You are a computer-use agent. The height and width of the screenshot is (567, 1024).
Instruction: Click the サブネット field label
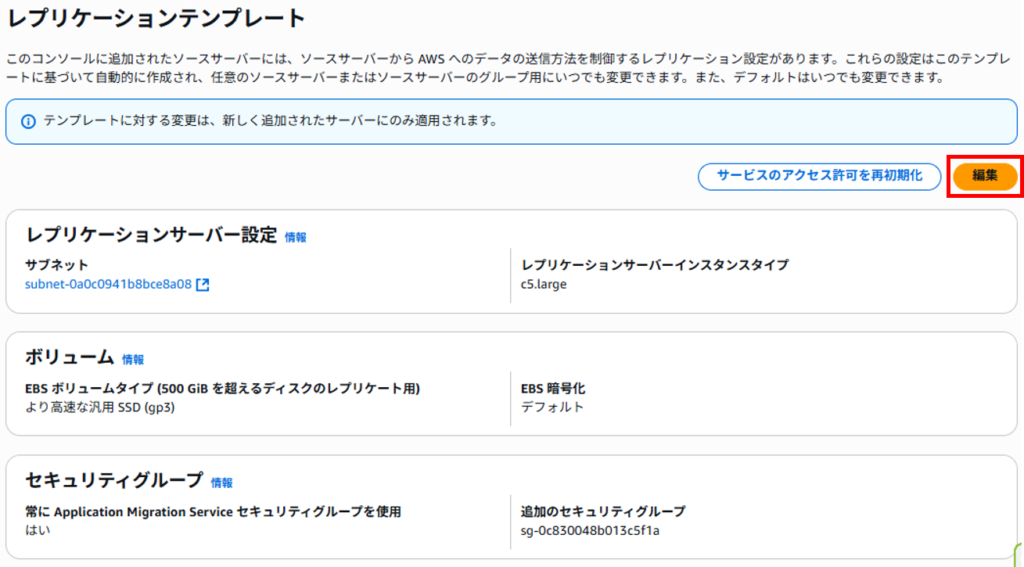[56, 265]
